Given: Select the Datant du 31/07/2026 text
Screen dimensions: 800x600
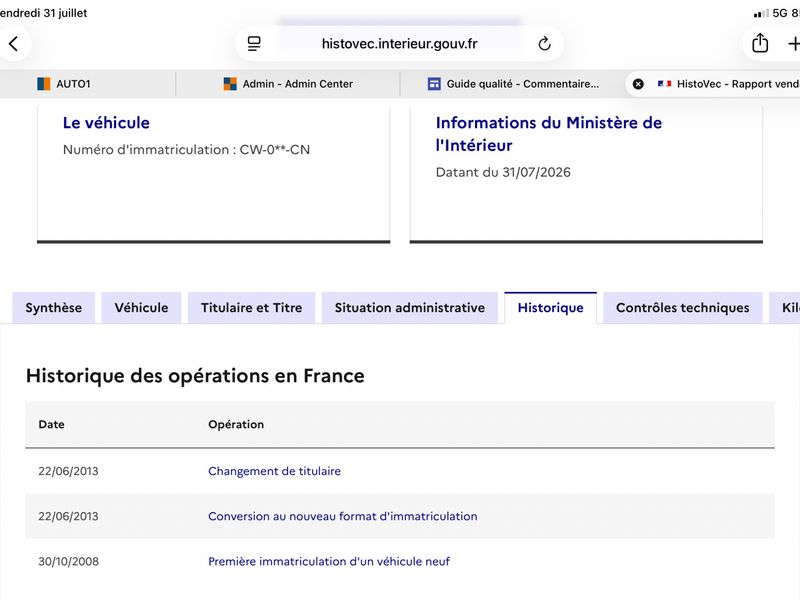Looking at the screenshot, I should click(x=503, y=172).
